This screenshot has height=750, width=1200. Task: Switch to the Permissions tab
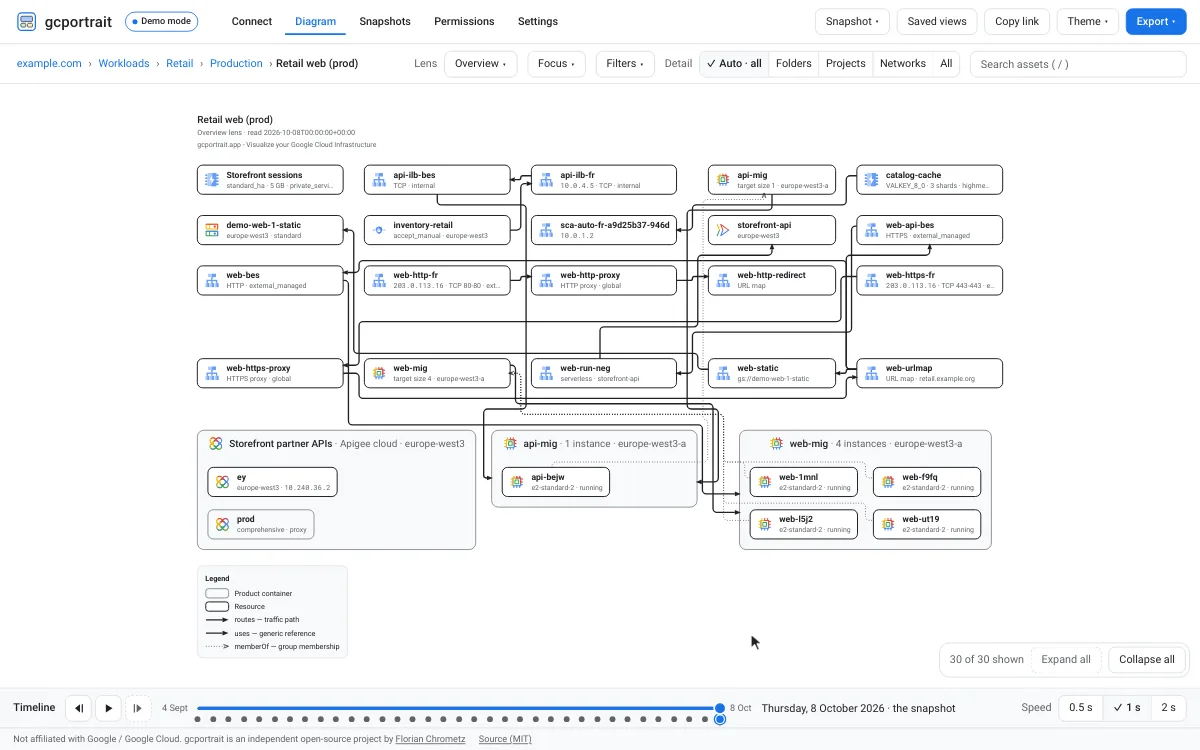(x=464, y=21)
